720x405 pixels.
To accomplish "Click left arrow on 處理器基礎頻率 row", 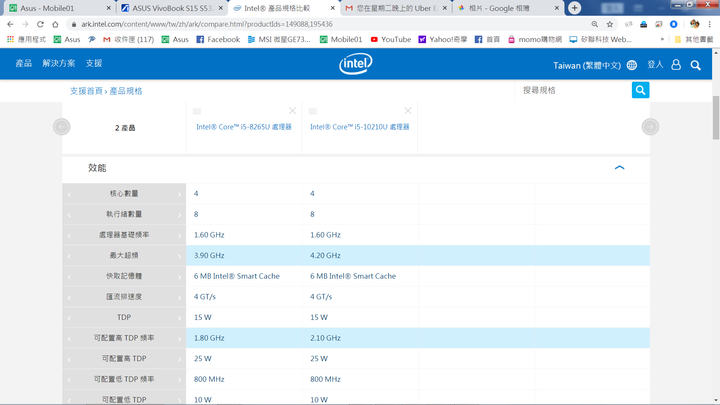I will pos(69,236).
